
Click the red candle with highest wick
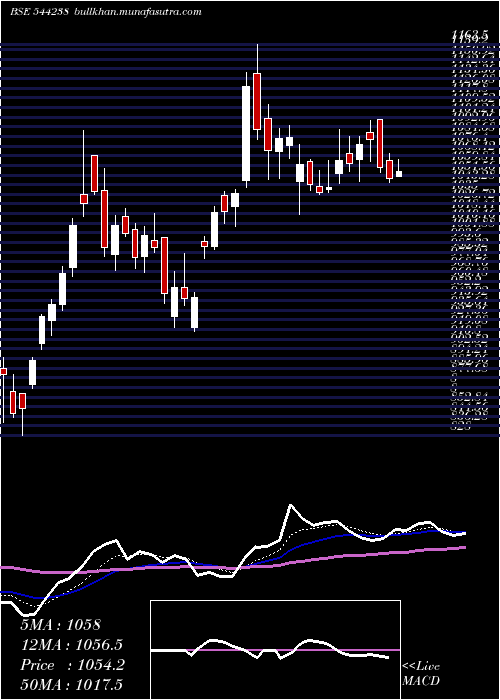(x=257, y=101)
